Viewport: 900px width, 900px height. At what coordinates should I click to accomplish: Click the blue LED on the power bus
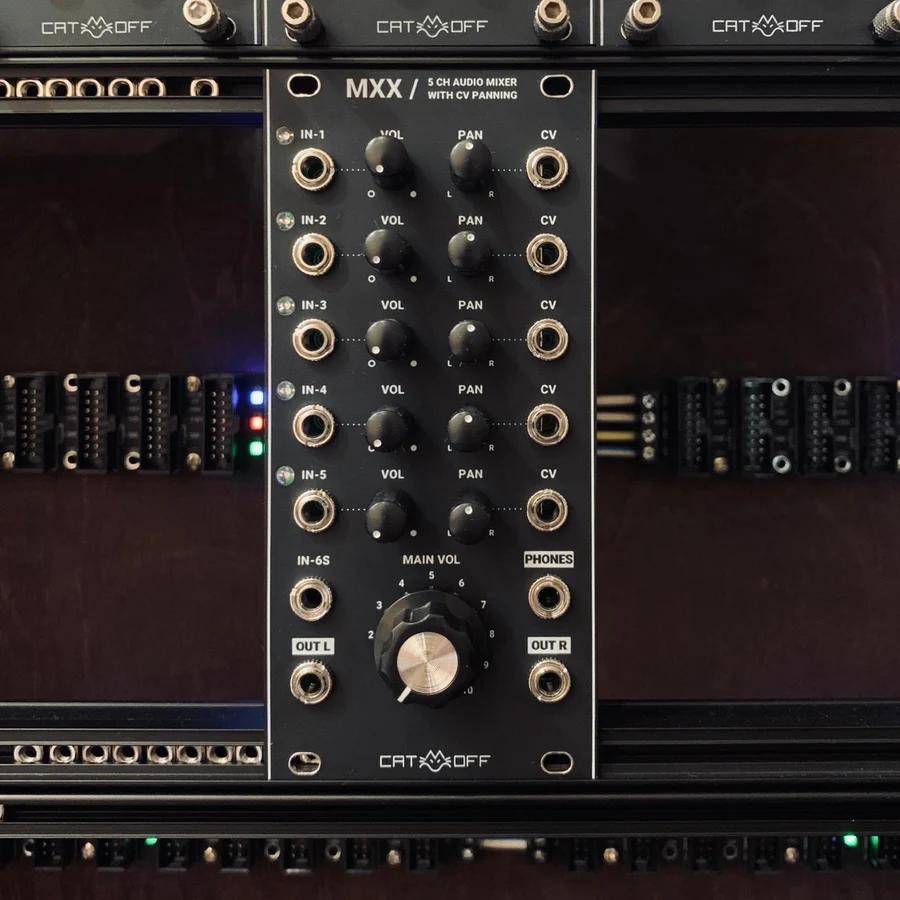[x=256, y=398]
